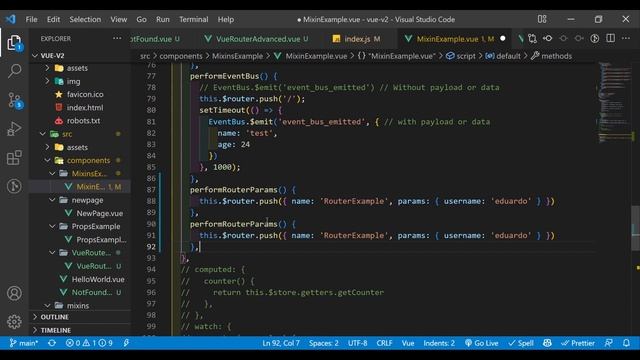640x360 pixels.
Task: Open the Explorer view in activity bar
Action: pos(14,42)
